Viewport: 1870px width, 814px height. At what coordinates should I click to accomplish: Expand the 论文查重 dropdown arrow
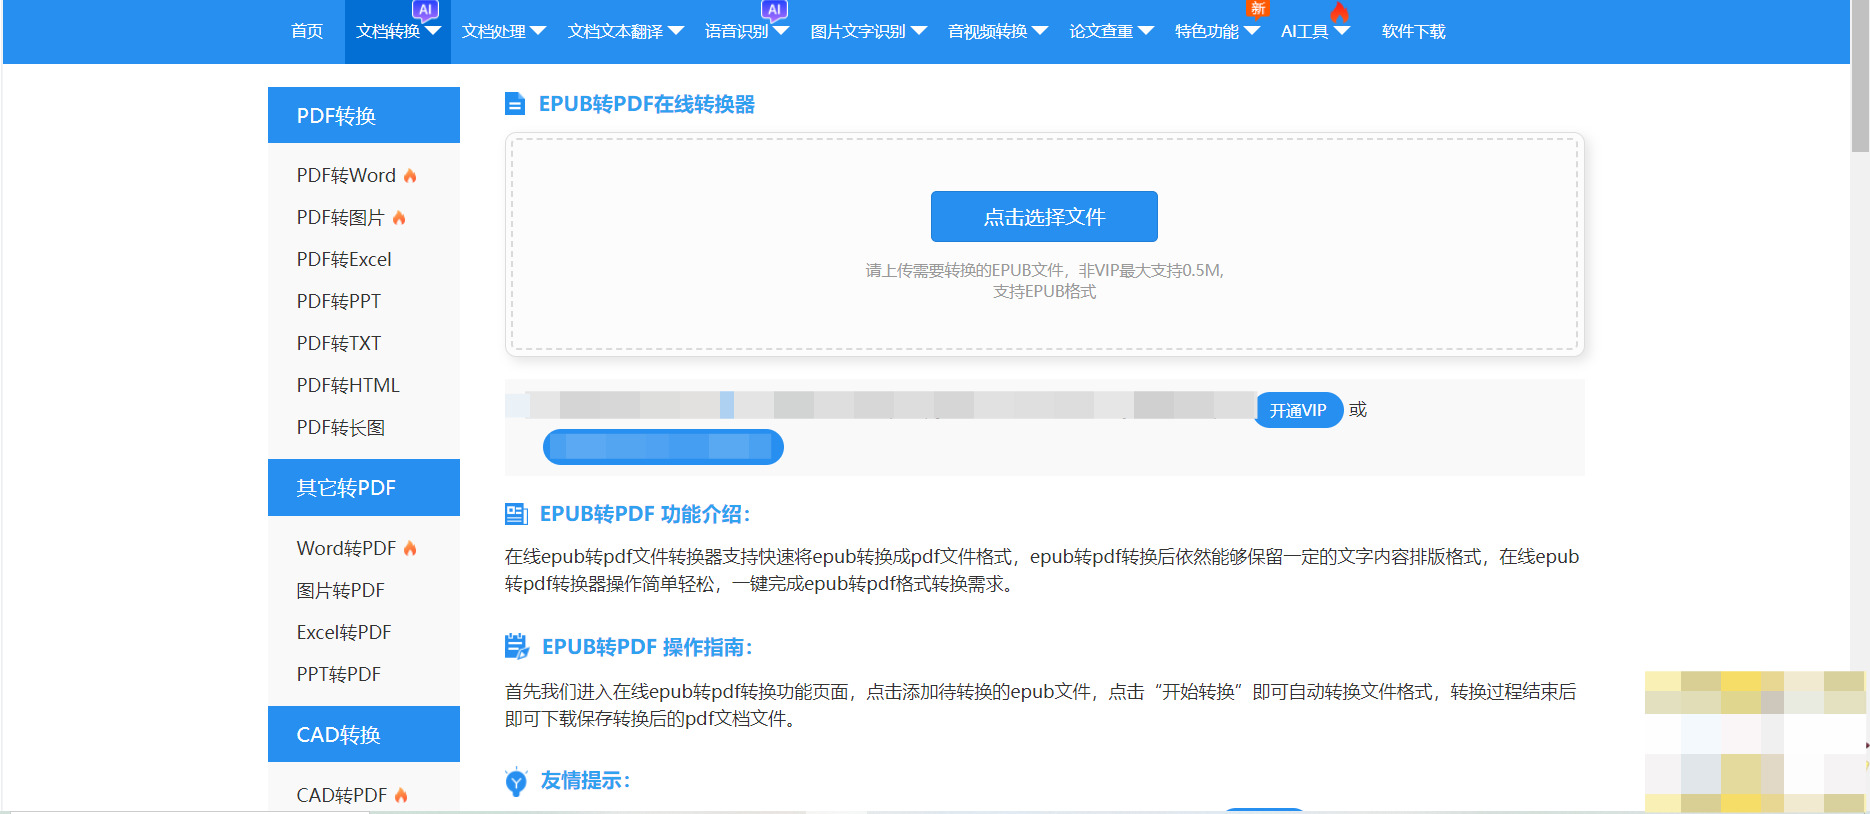[1146, 31]
